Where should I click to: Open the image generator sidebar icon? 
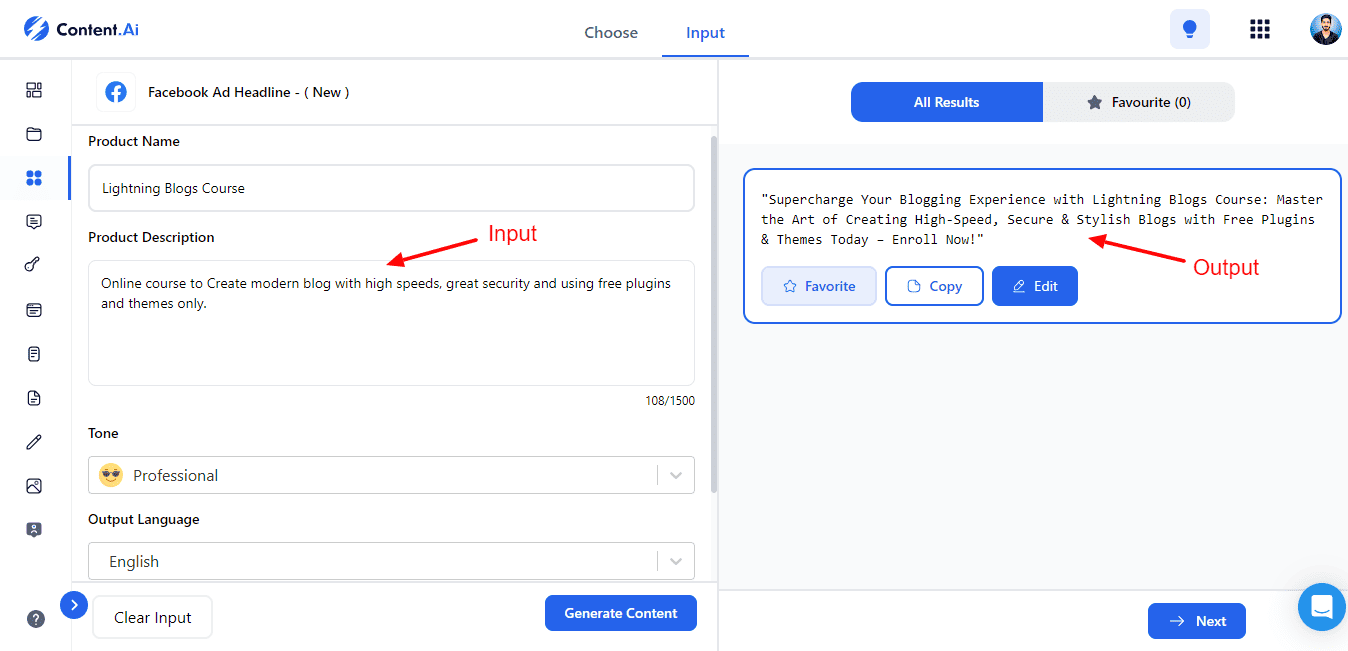coord(34,486)
